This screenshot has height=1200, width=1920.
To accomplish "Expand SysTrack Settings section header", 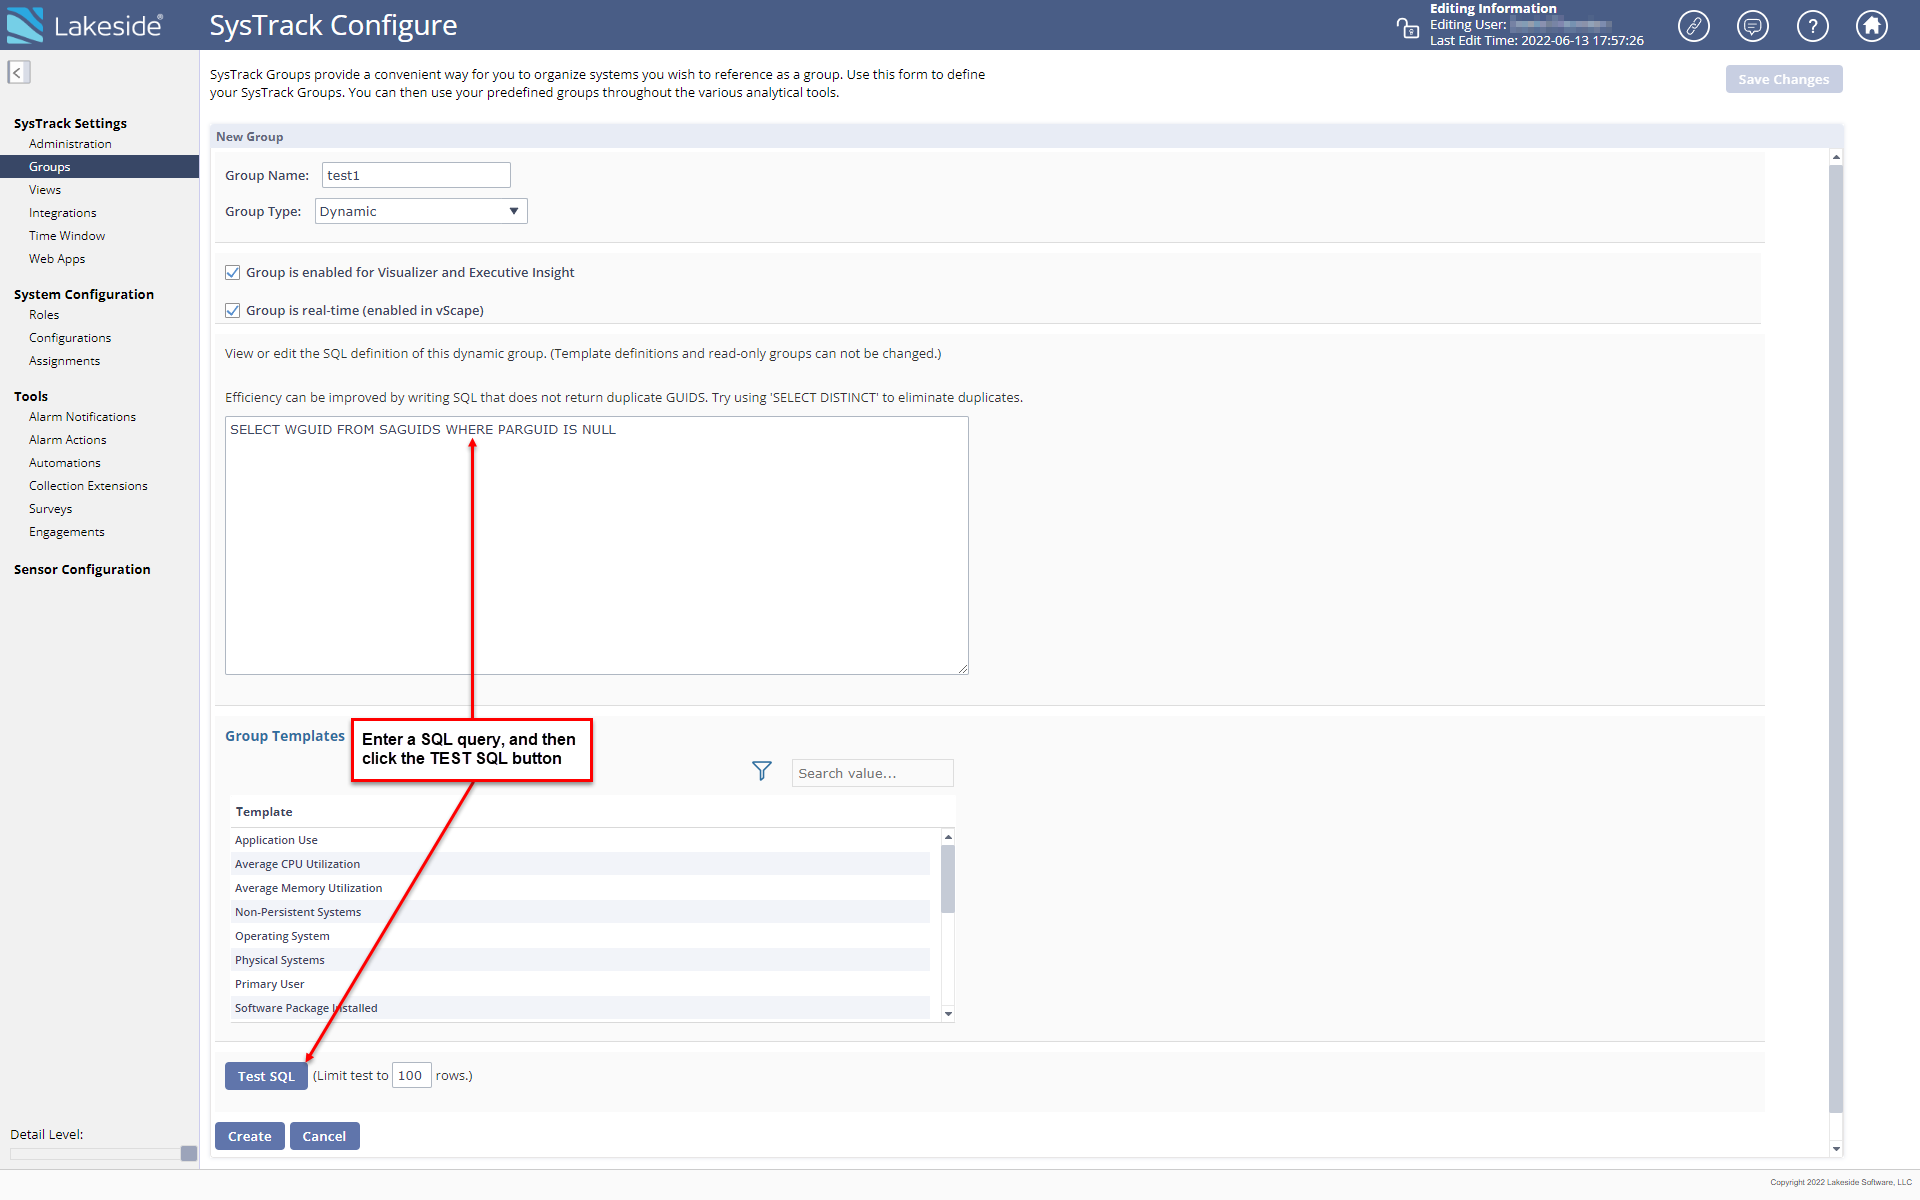I will click(70, 123).
